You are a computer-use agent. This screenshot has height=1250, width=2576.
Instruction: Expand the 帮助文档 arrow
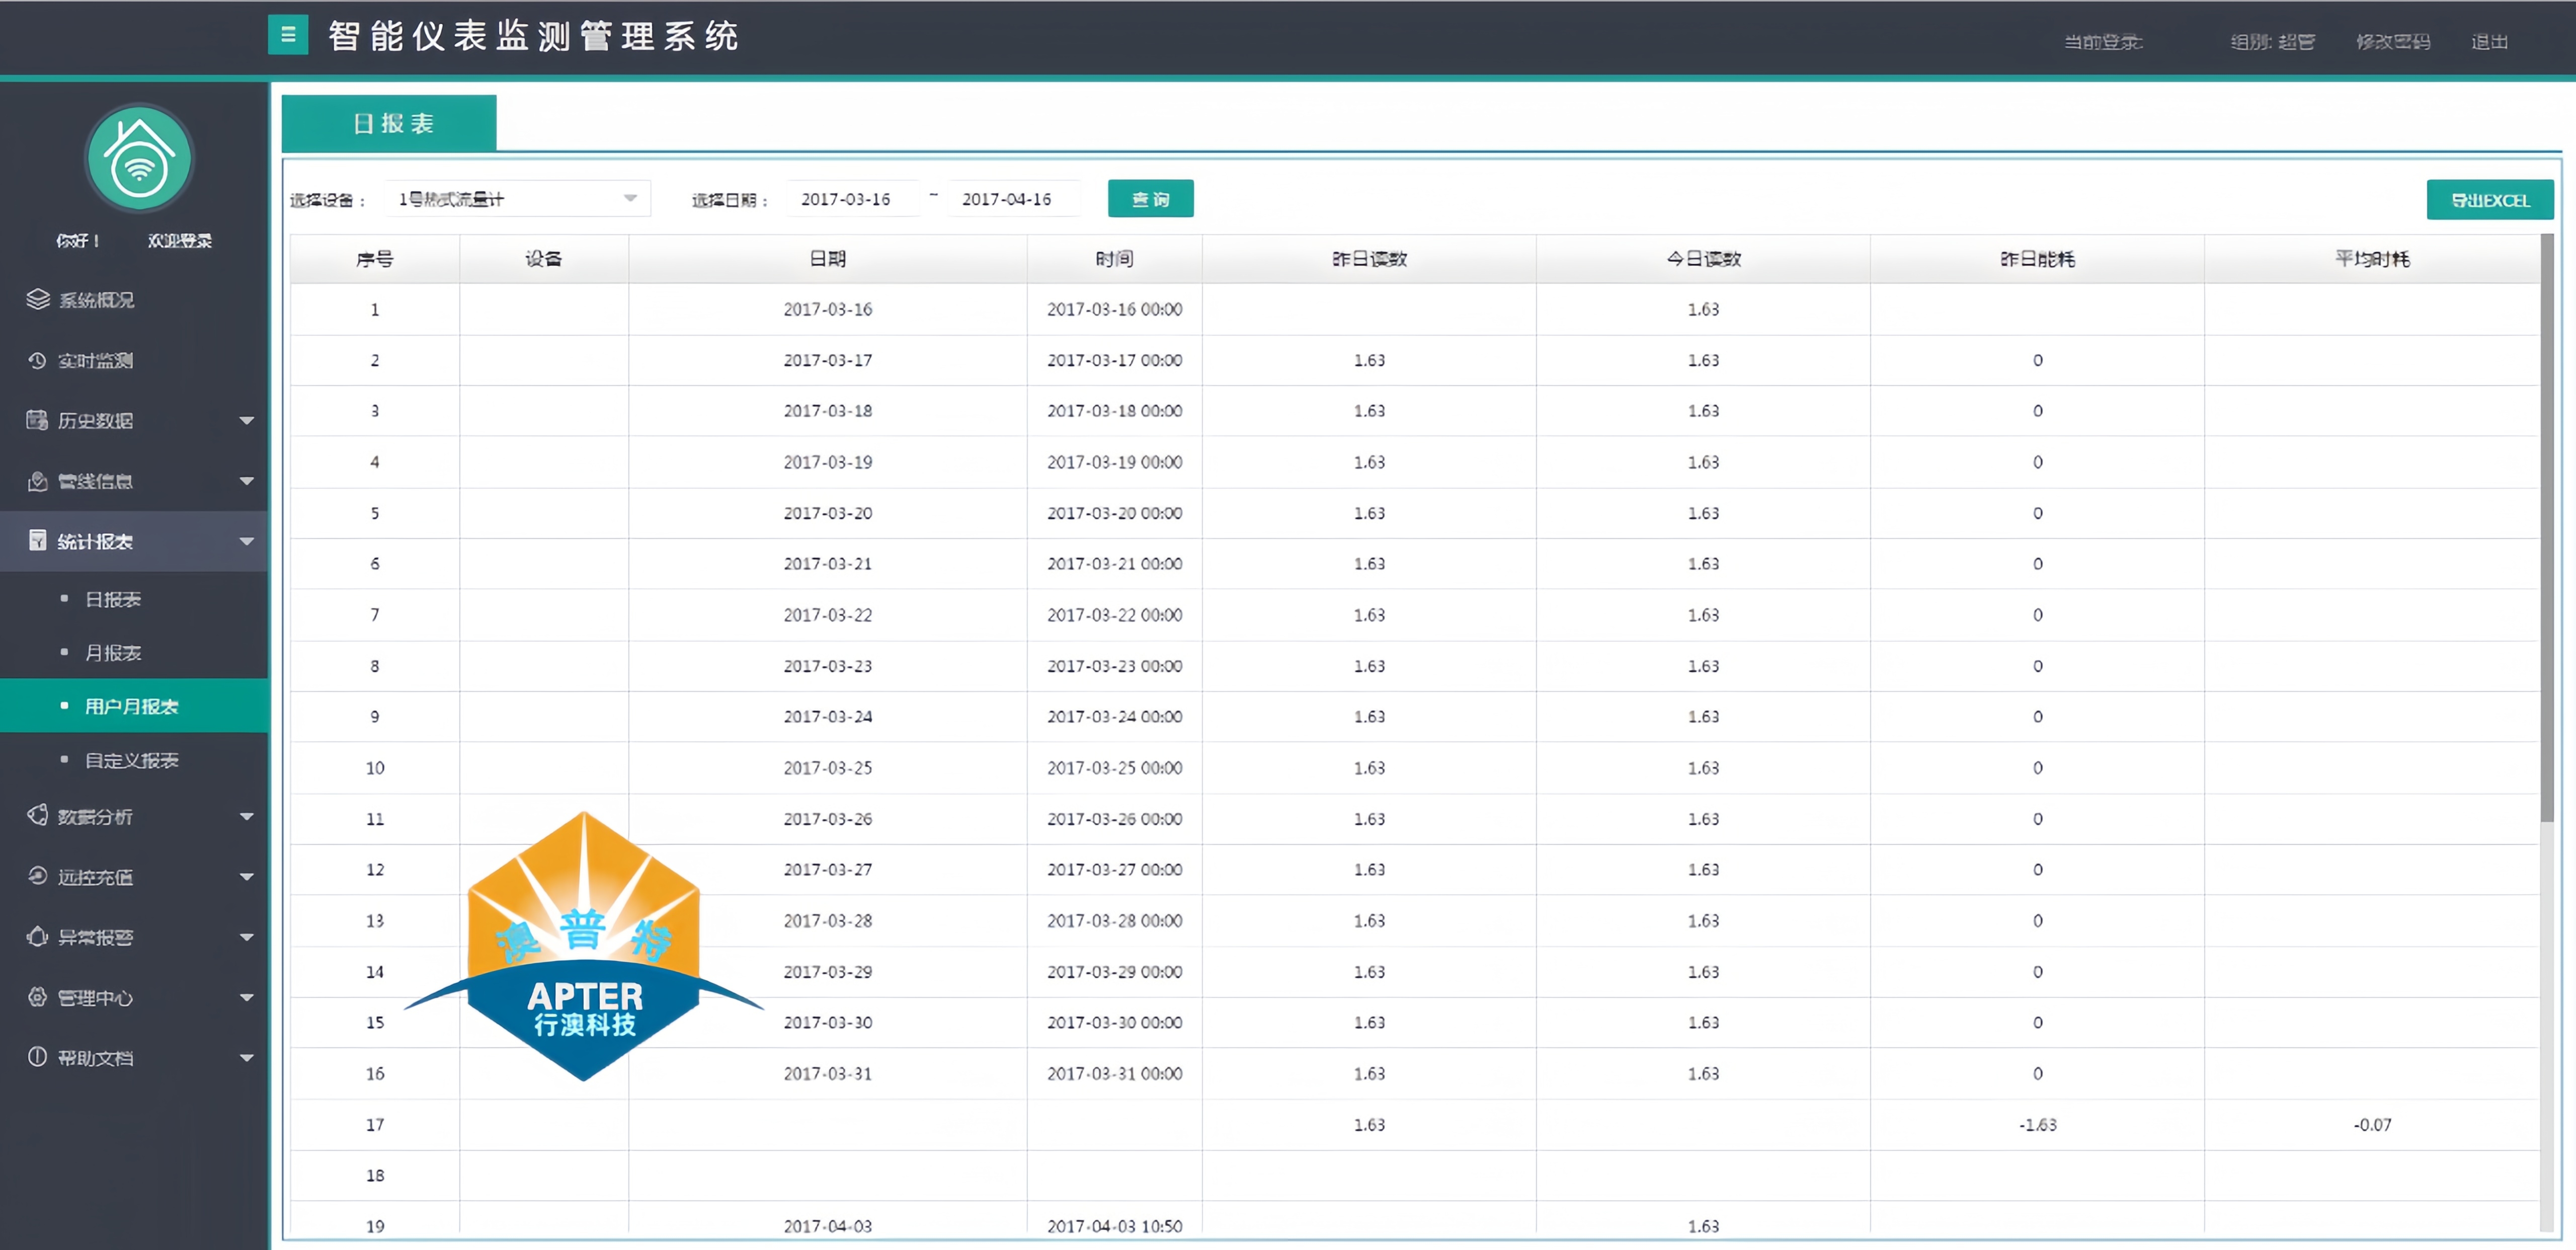tap(246, 1058)
